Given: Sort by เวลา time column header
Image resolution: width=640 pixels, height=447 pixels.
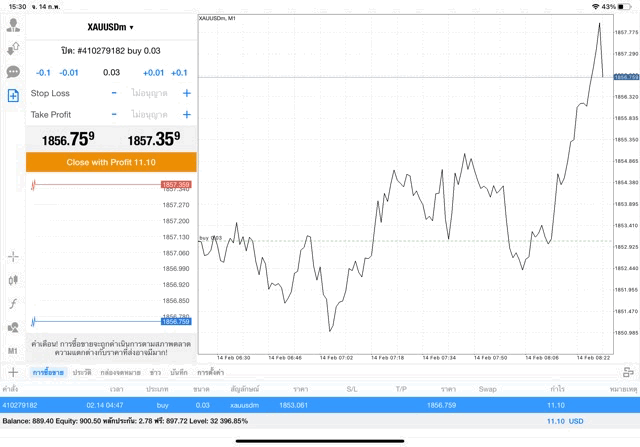Looking at the screenshot, I should [x=116, y=389].
